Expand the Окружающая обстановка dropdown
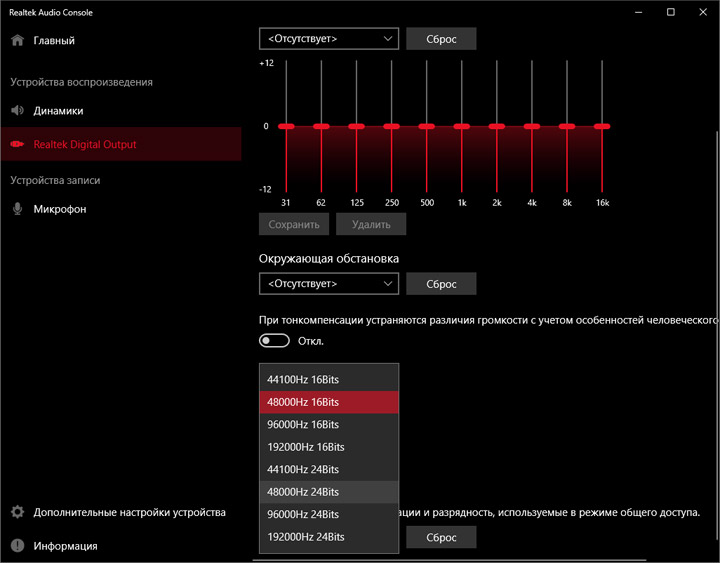Viewport: 720px width, 563px height. tap(329, 283)
